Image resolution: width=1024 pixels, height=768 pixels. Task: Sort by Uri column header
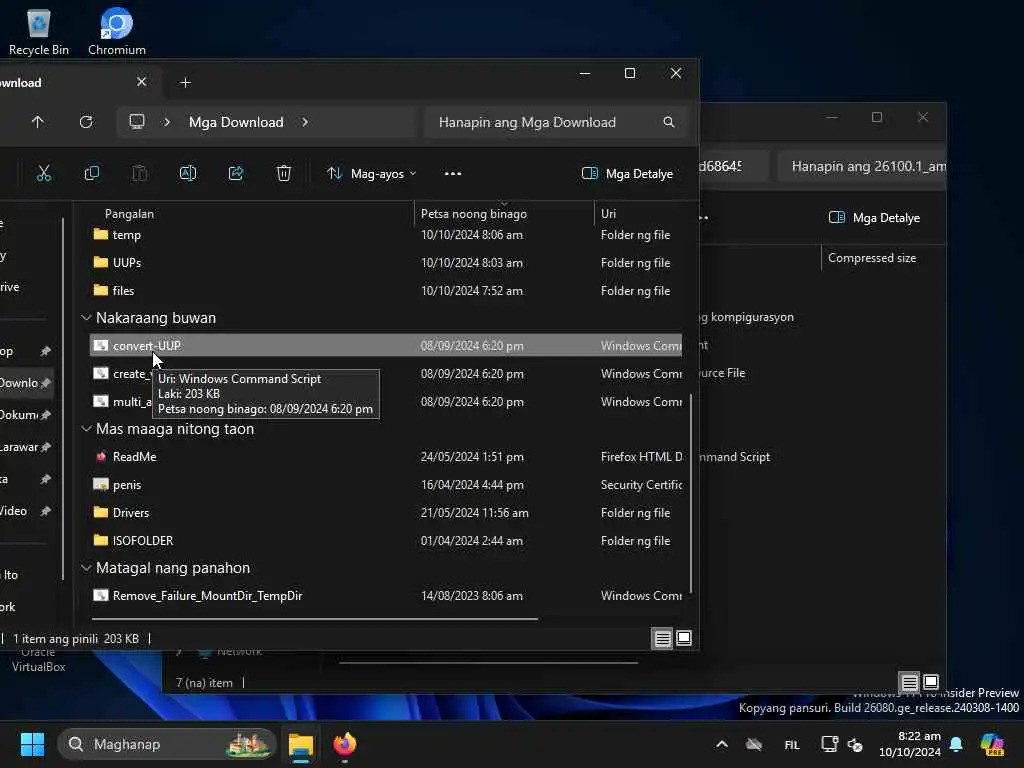click(608, 214)
